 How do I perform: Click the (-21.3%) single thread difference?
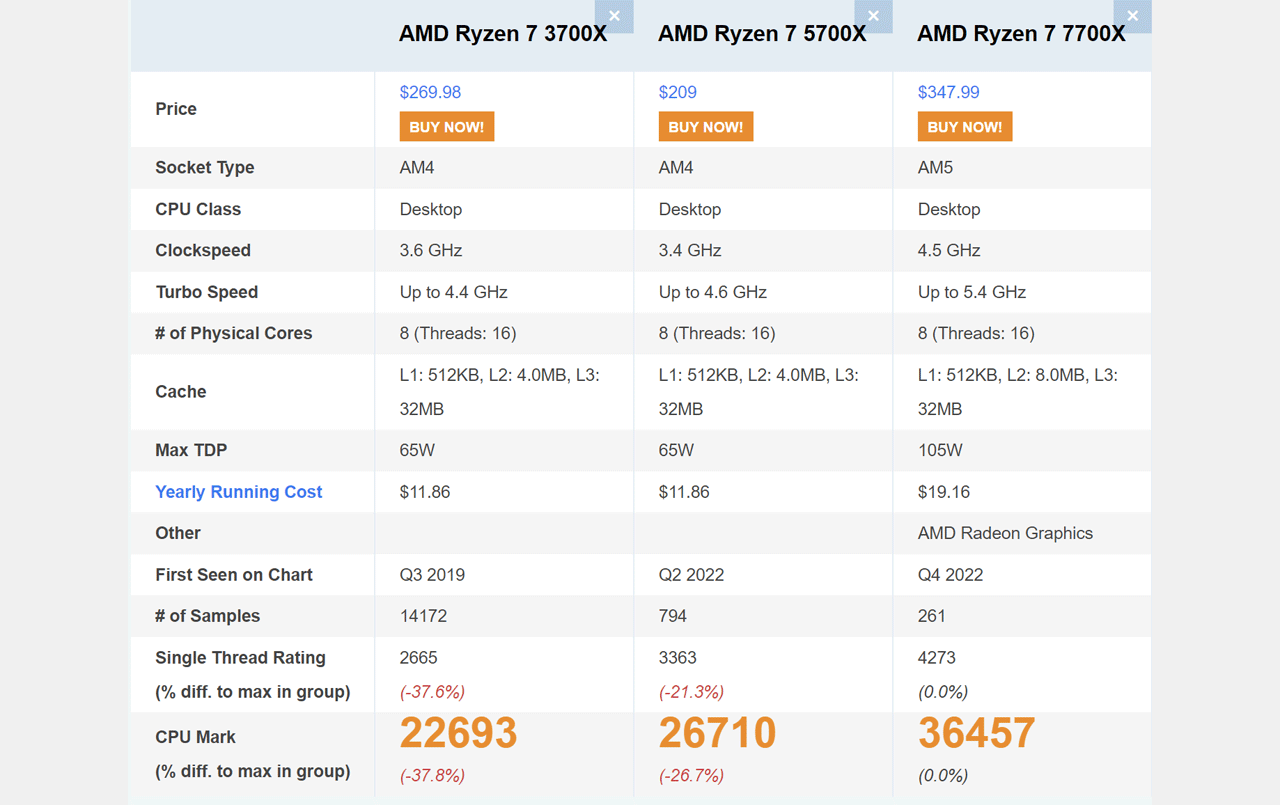691,692
